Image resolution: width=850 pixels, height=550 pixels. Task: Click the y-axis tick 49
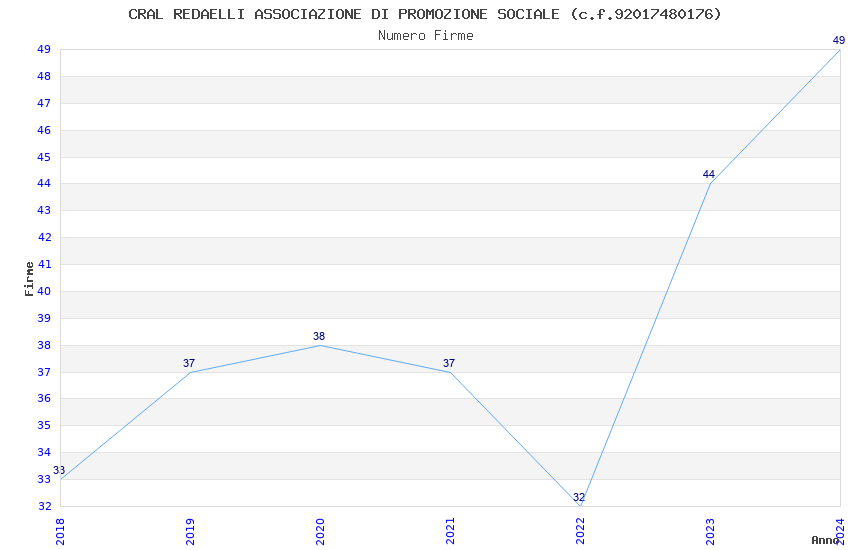[44, 50]
